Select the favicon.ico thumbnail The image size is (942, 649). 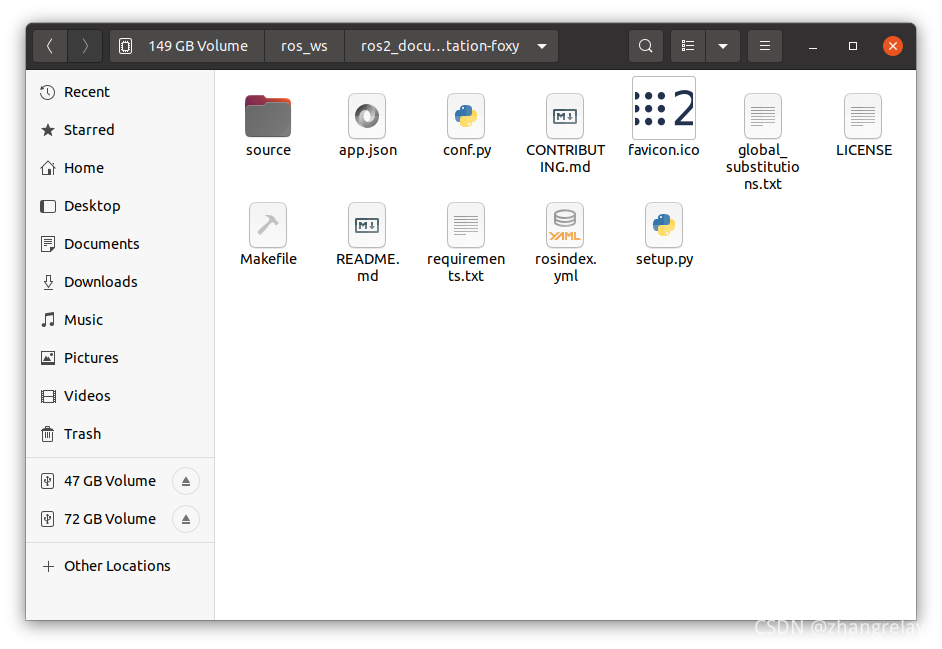664,108
